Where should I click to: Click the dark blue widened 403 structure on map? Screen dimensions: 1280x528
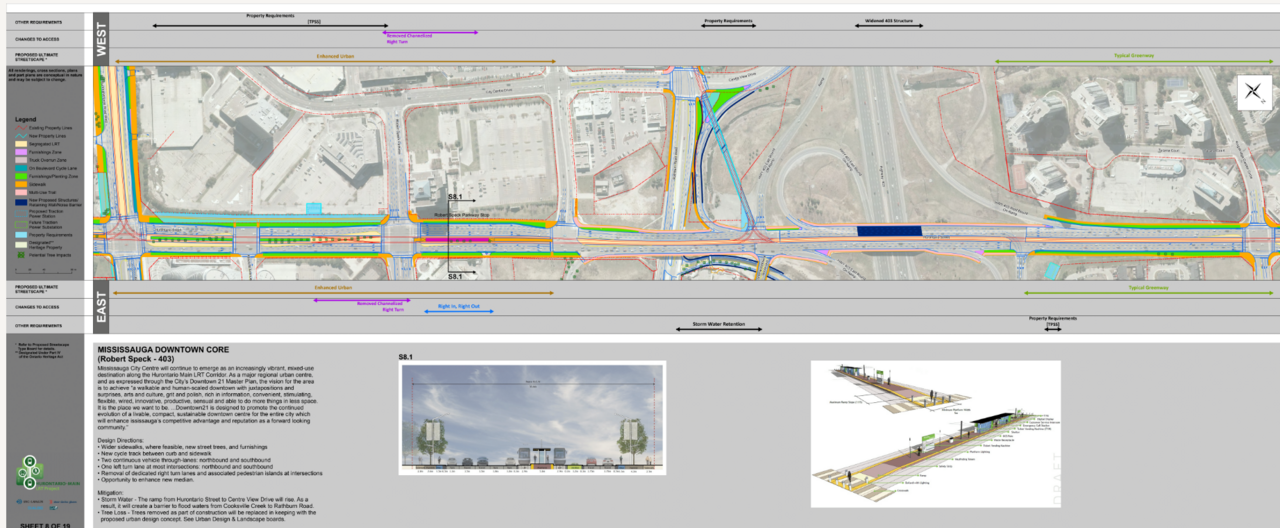click(889, 231)
